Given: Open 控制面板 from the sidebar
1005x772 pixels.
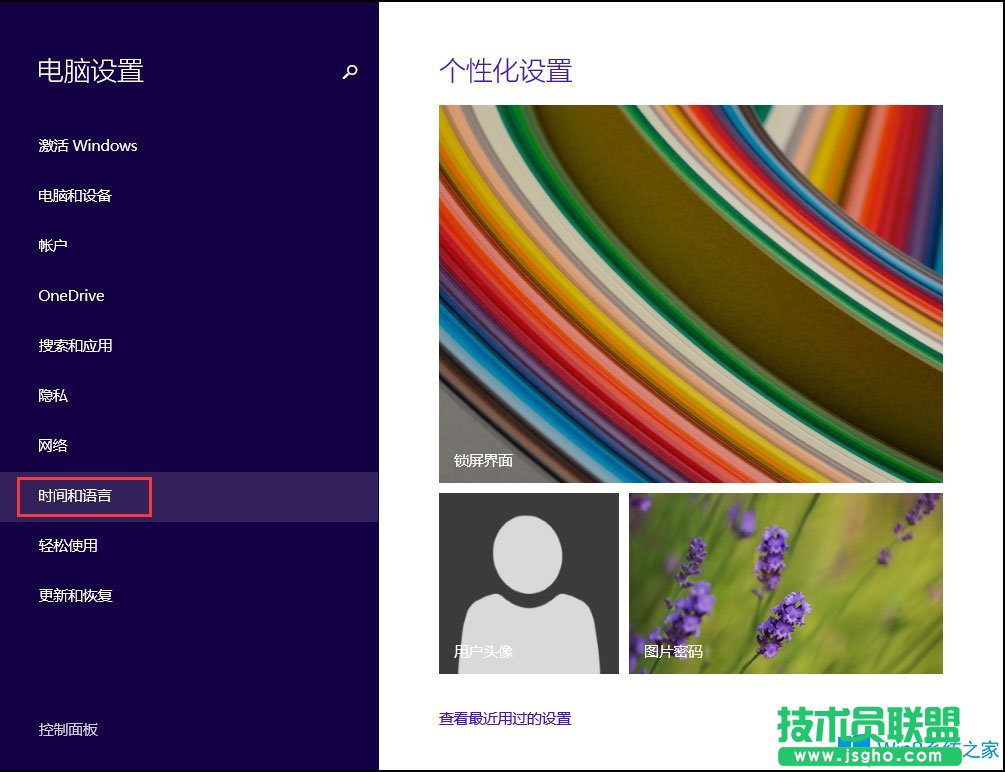Looking at the screenshot, I should 66,730.
